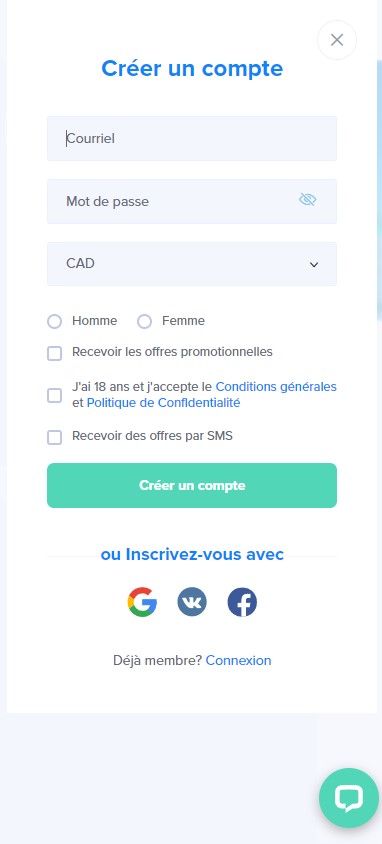Screen dimensions: 382x844
Task: Go to the Connexion link
Action: (238, 660)
